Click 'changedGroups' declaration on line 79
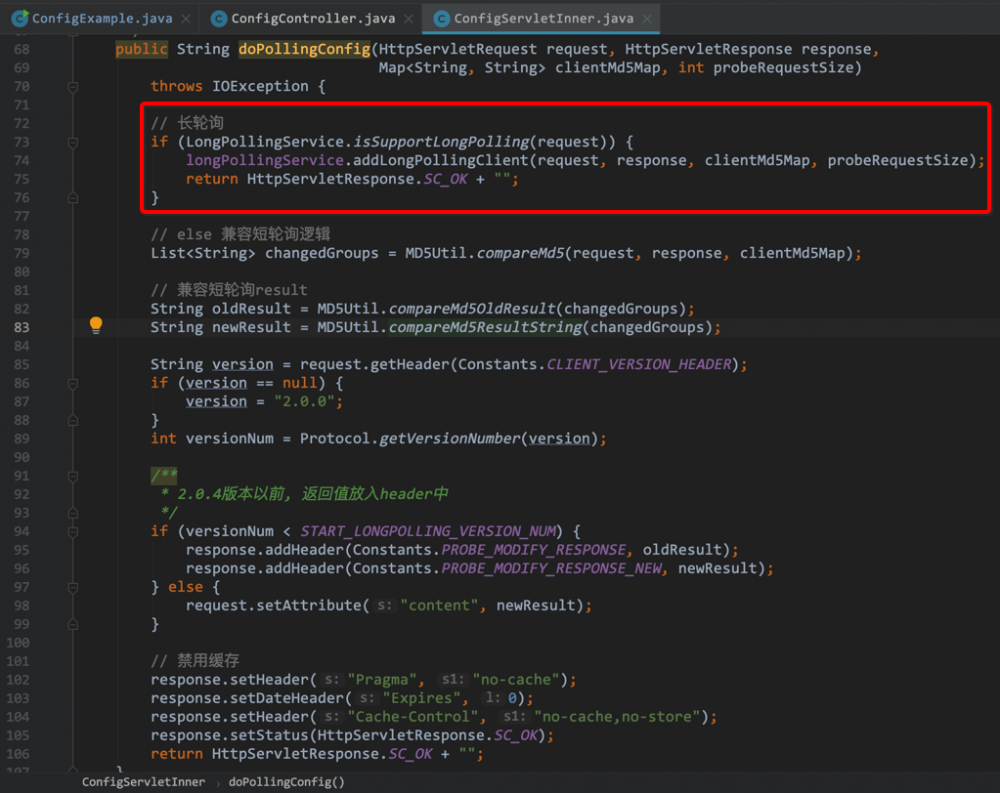Viewport: 1000px width, 793px height. 321,253
